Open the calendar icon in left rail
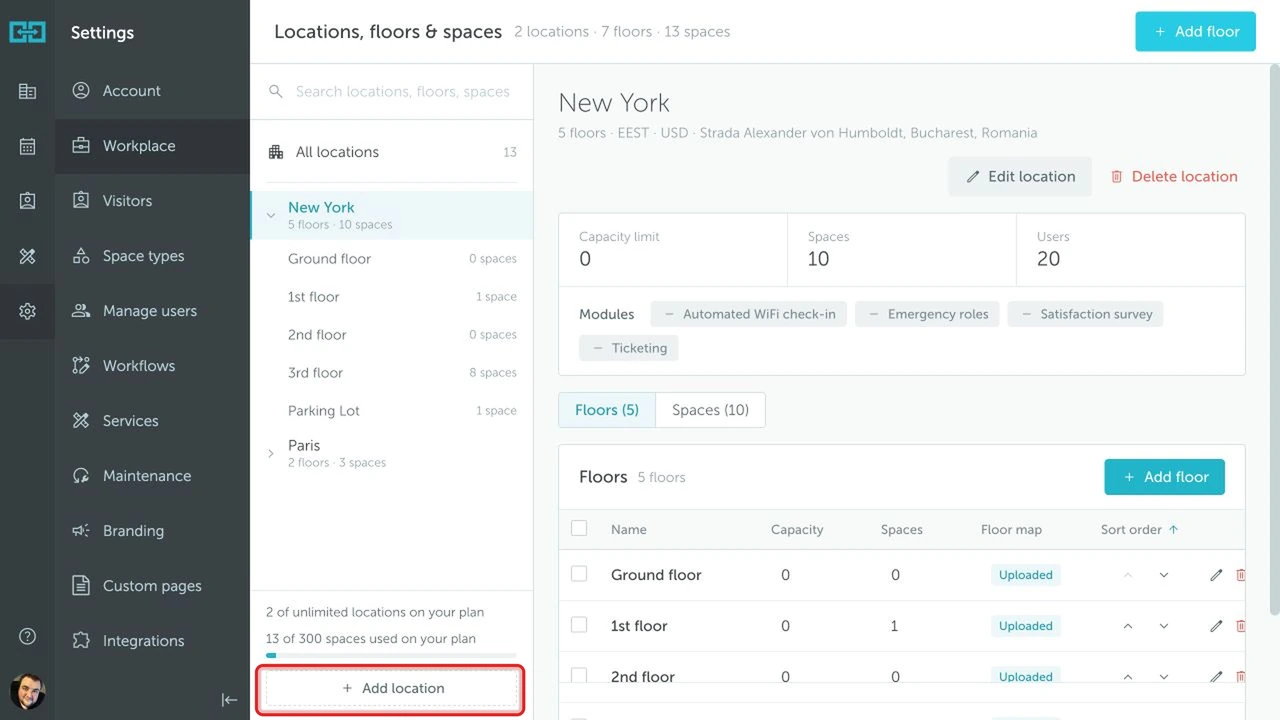 [27, 146]
